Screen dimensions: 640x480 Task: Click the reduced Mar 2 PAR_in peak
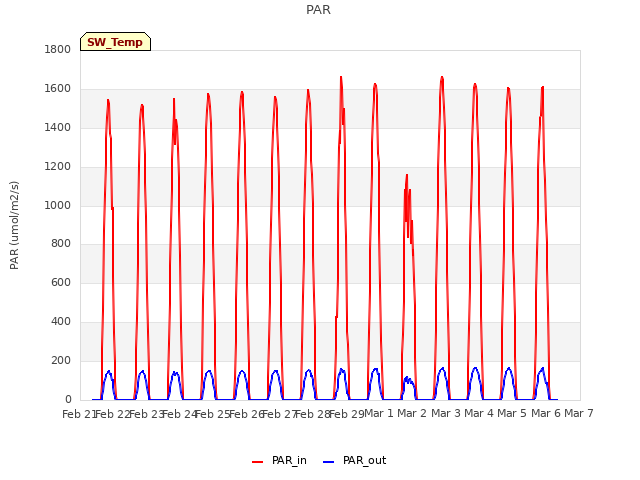tap(407, 176)
